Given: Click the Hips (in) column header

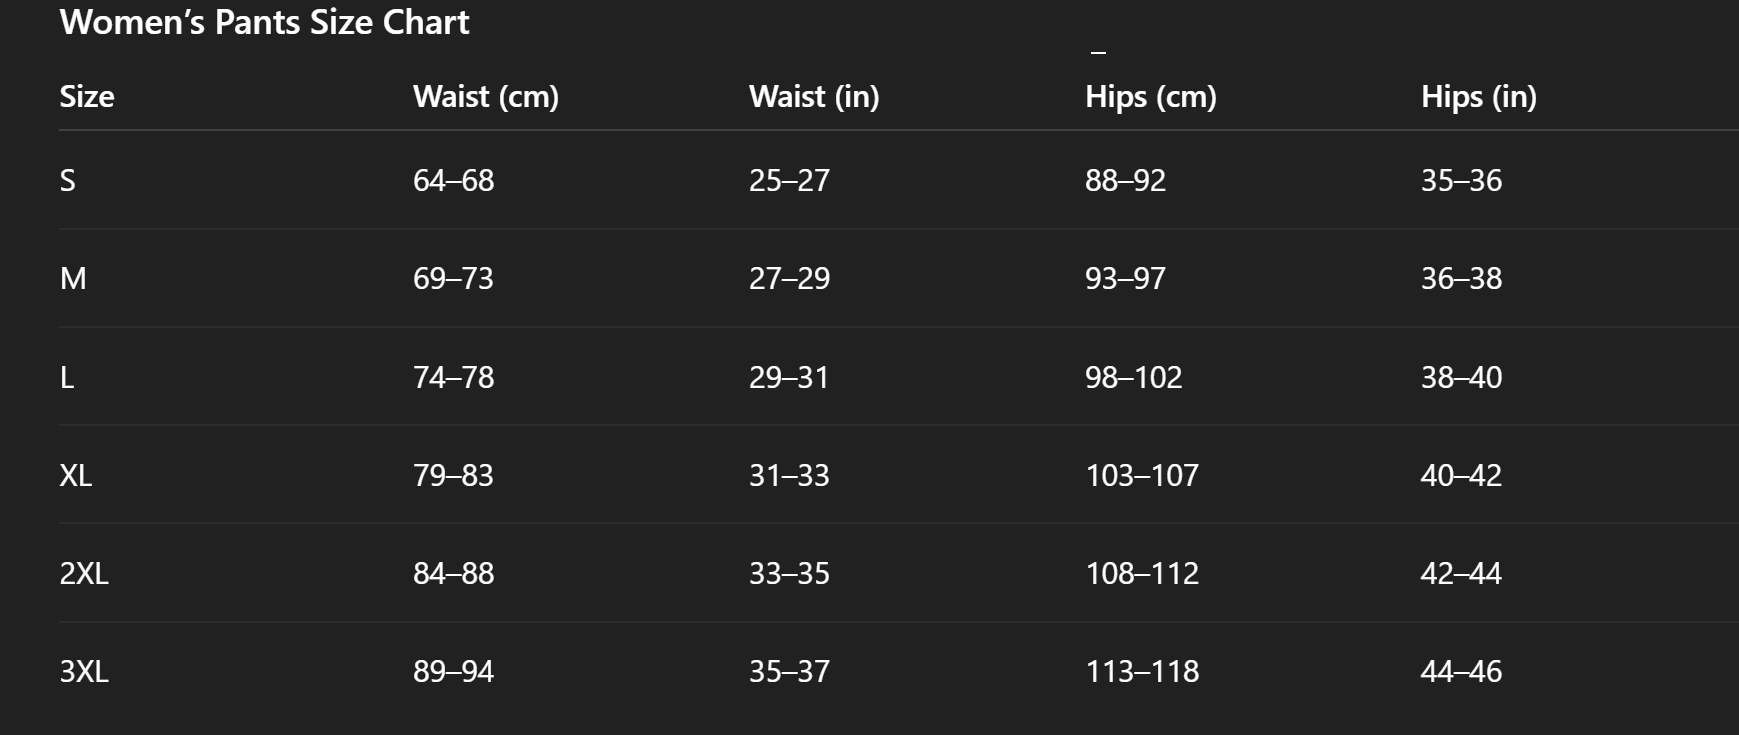Looking at the screenshot, I should pos(1479,97).
